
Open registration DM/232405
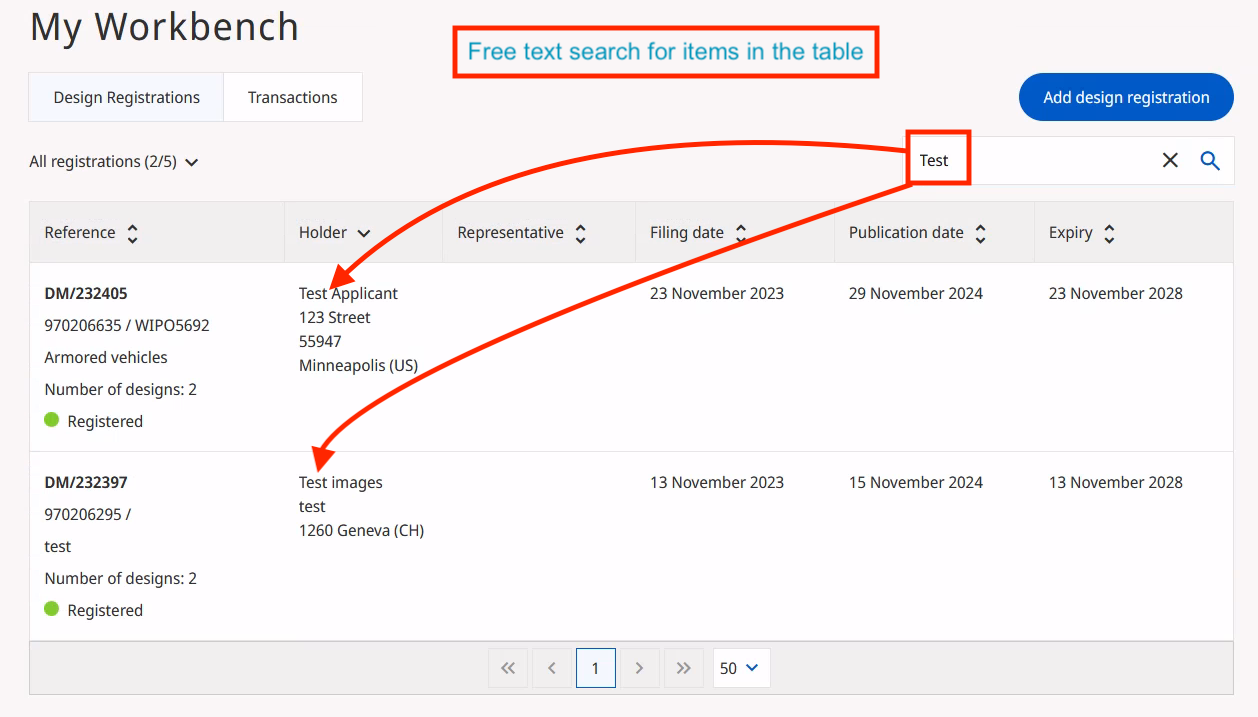(x=86, y=294)
